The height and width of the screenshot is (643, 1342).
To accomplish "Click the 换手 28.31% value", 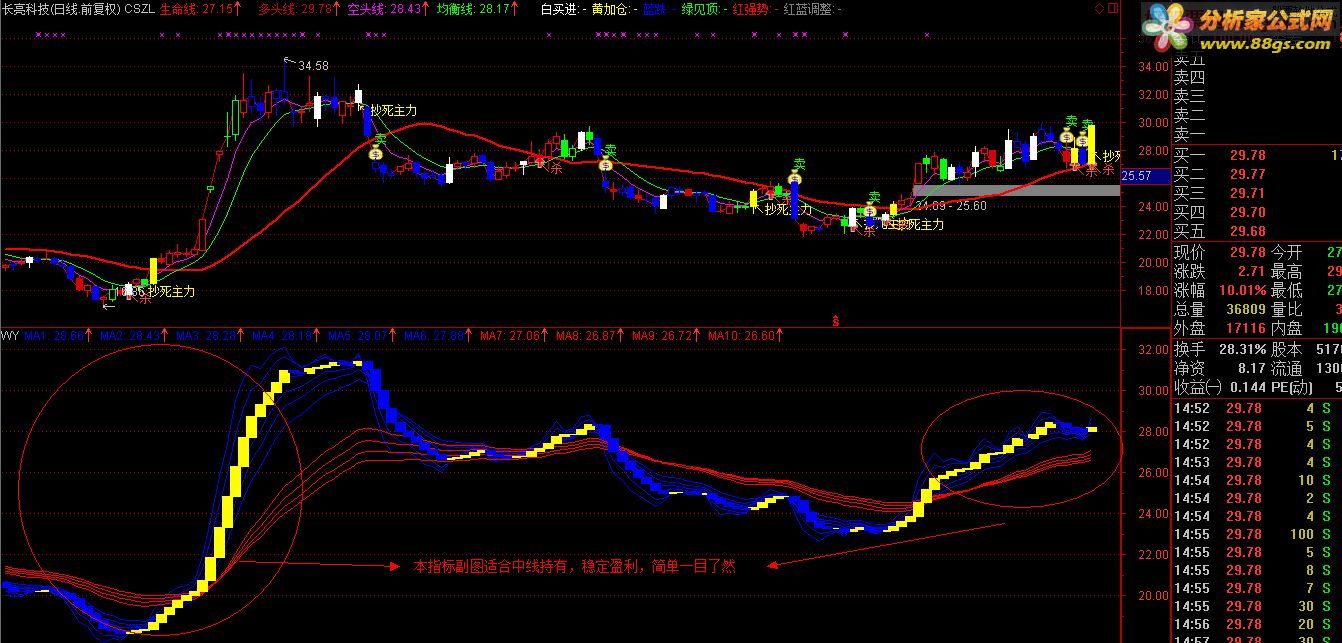I will 1242,349.
